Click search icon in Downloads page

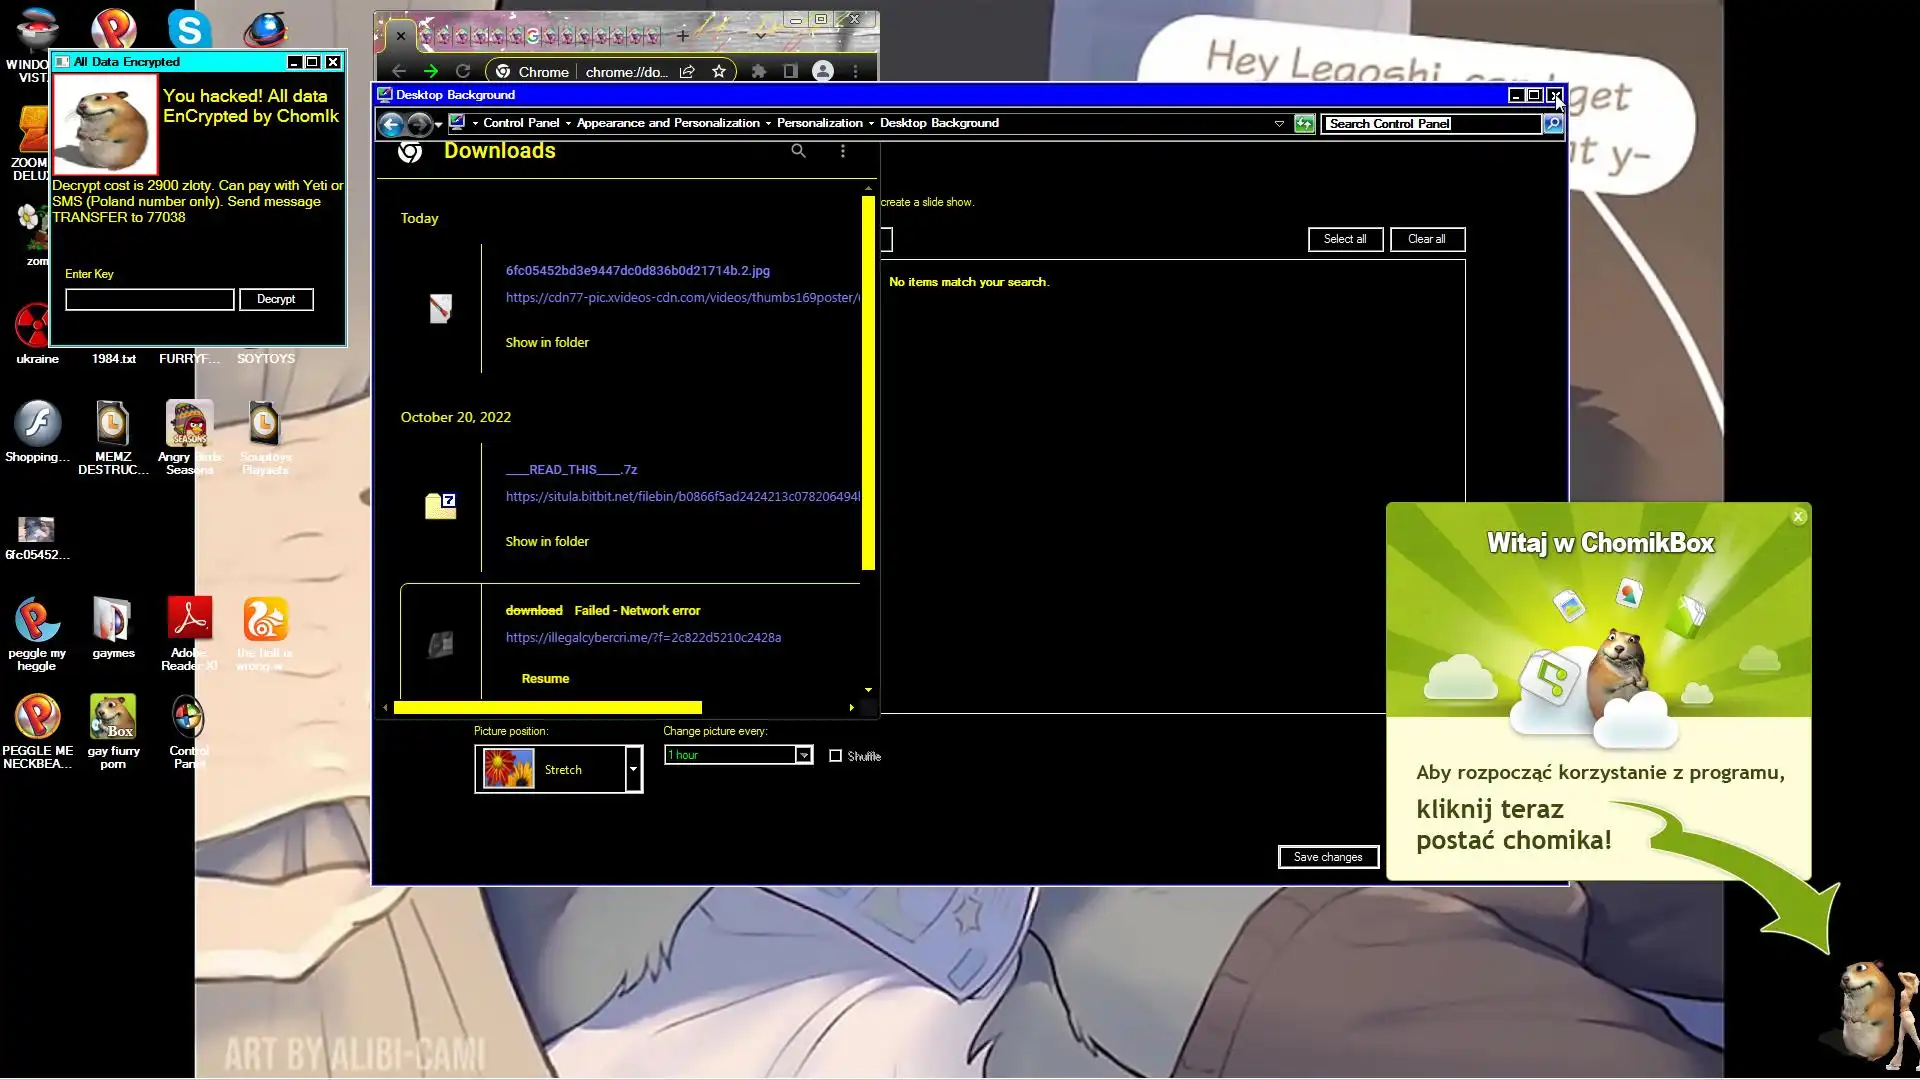point(798,151)
